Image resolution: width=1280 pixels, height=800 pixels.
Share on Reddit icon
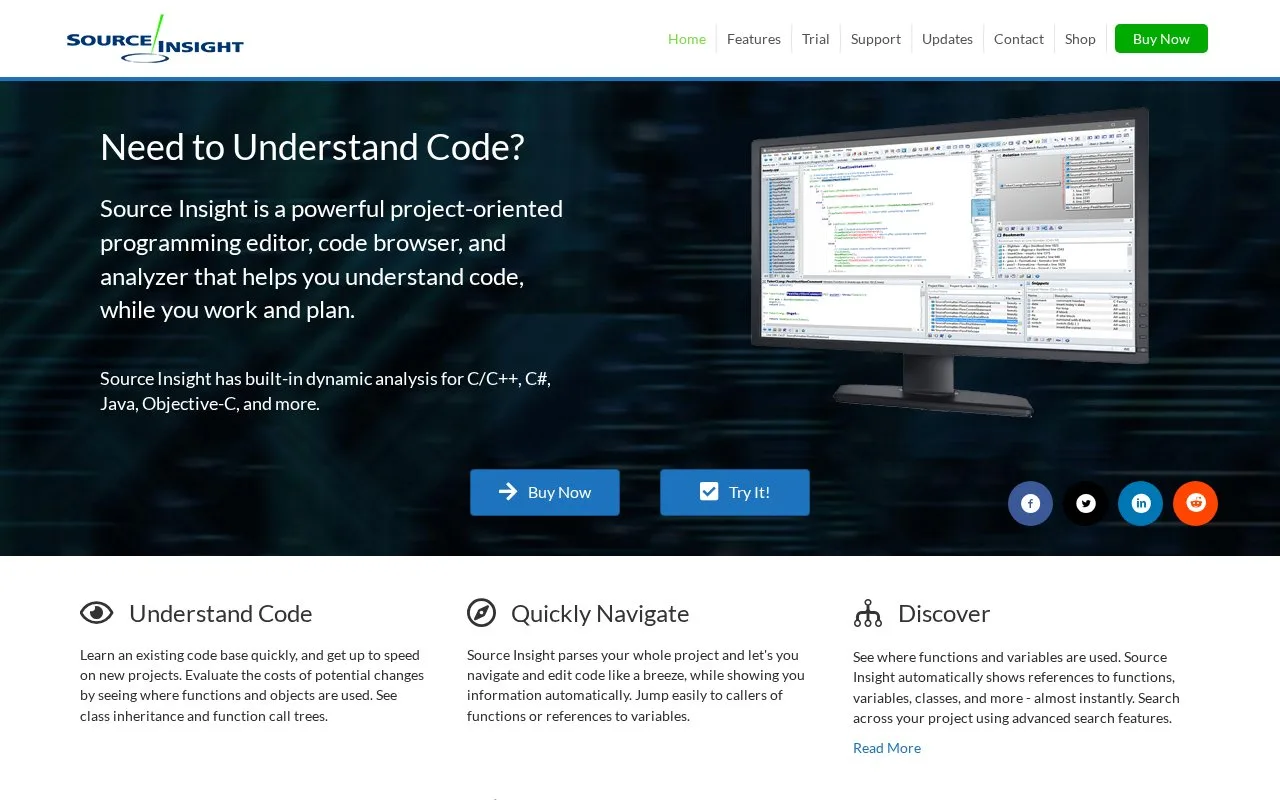point(1195,503)
